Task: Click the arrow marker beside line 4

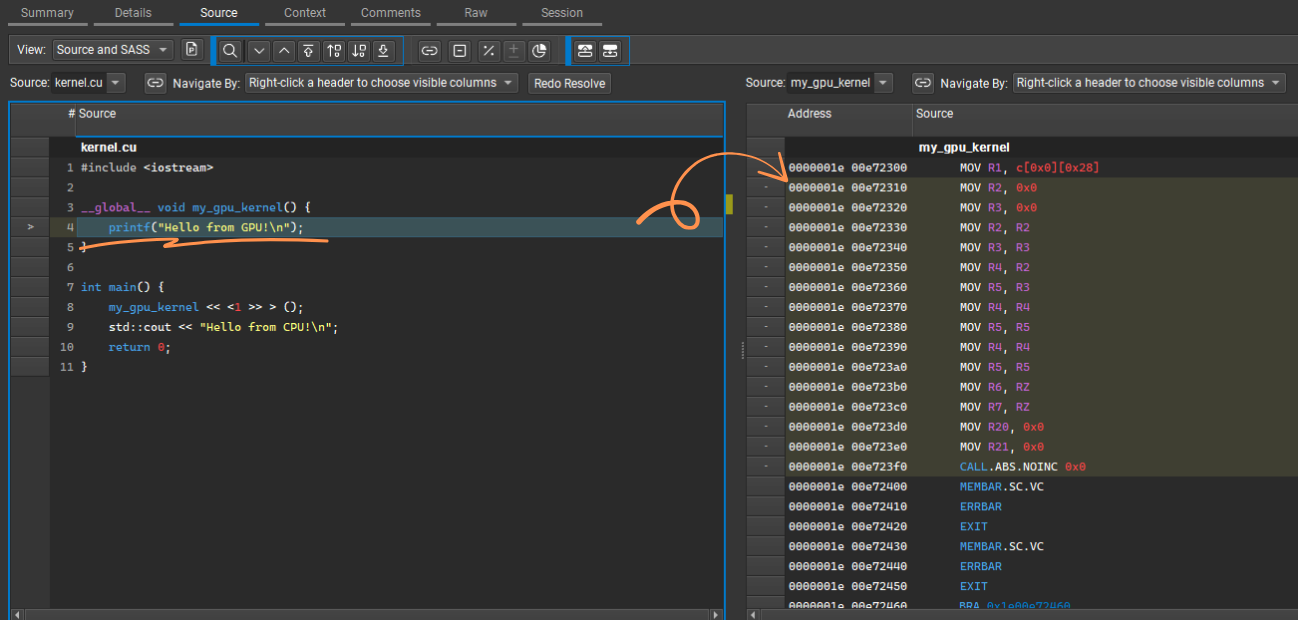Action: pos(30,227)
